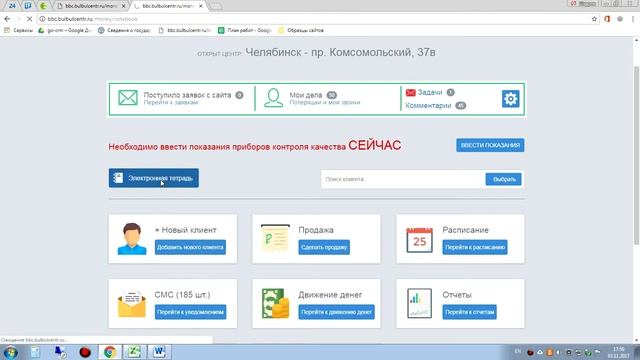Click the system clock in the taskbar

click(618, 352)
